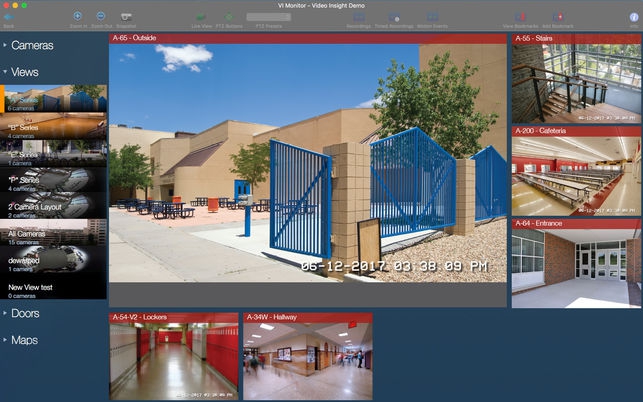Expand the Doors section
Screen dimensions: 643x402
point(5,313)
